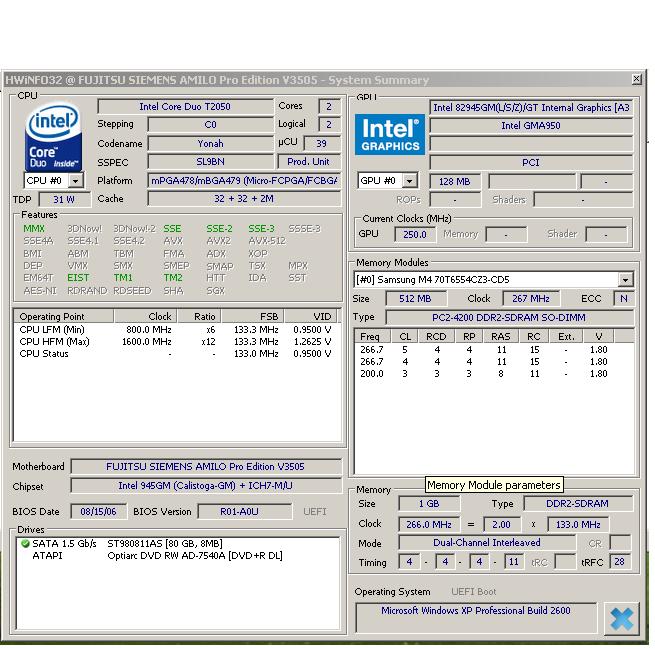Click the Operating Point column header
The width and height of the screenshot is (655, 649).
pyautogui.click(x=63, y=316)
